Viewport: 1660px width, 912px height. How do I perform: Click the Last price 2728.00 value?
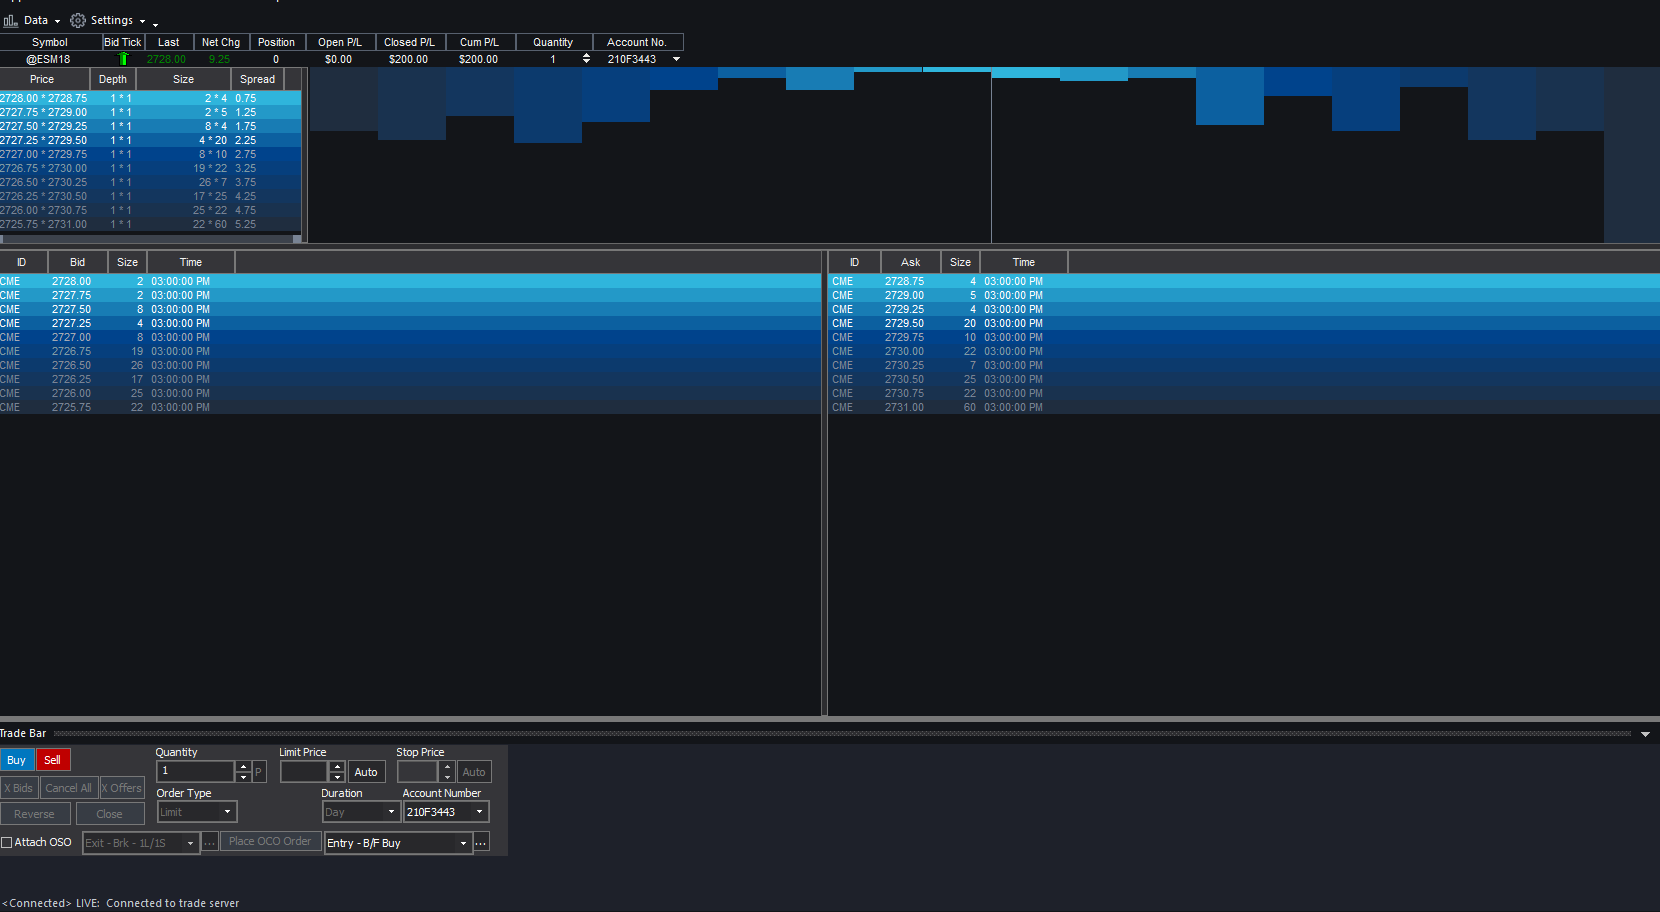[167, 59]
